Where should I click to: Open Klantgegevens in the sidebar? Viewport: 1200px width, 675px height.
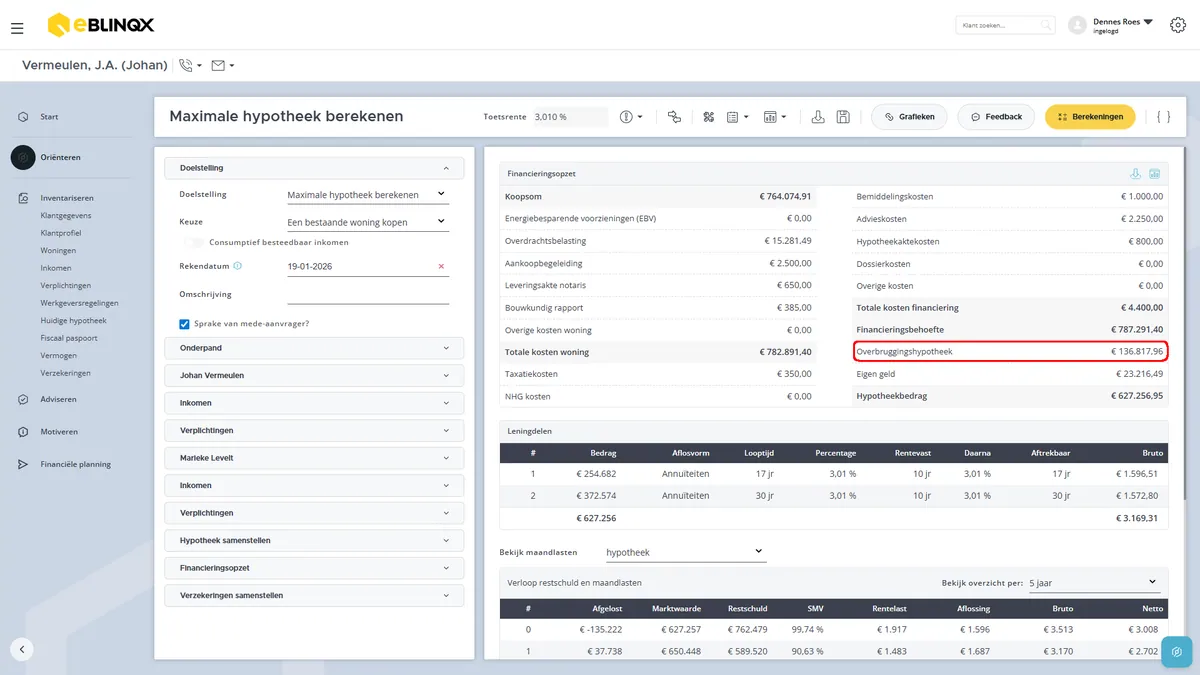(x=65, y=215)
